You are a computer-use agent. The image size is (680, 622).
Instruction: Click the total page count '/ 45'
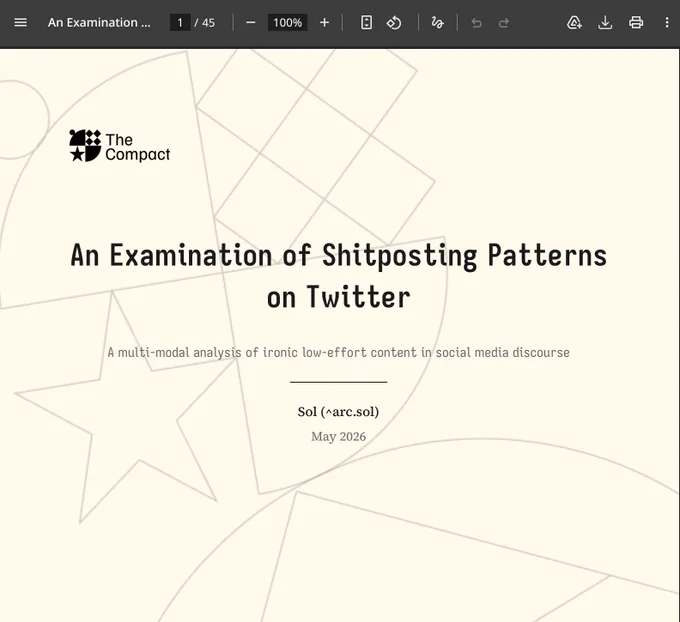coord(205,23)
